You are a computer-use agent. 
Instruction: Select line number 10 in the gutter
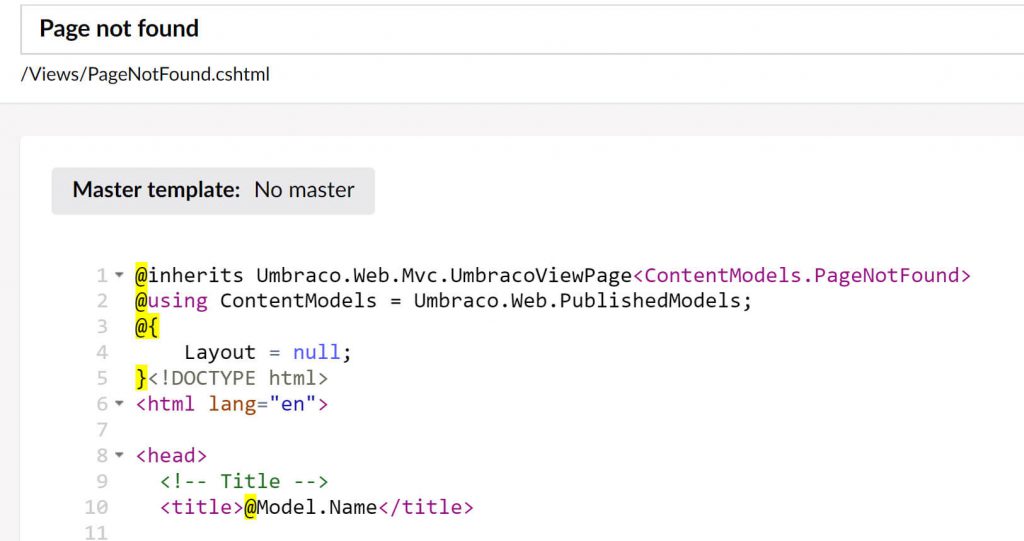click(x=96, y=507)
